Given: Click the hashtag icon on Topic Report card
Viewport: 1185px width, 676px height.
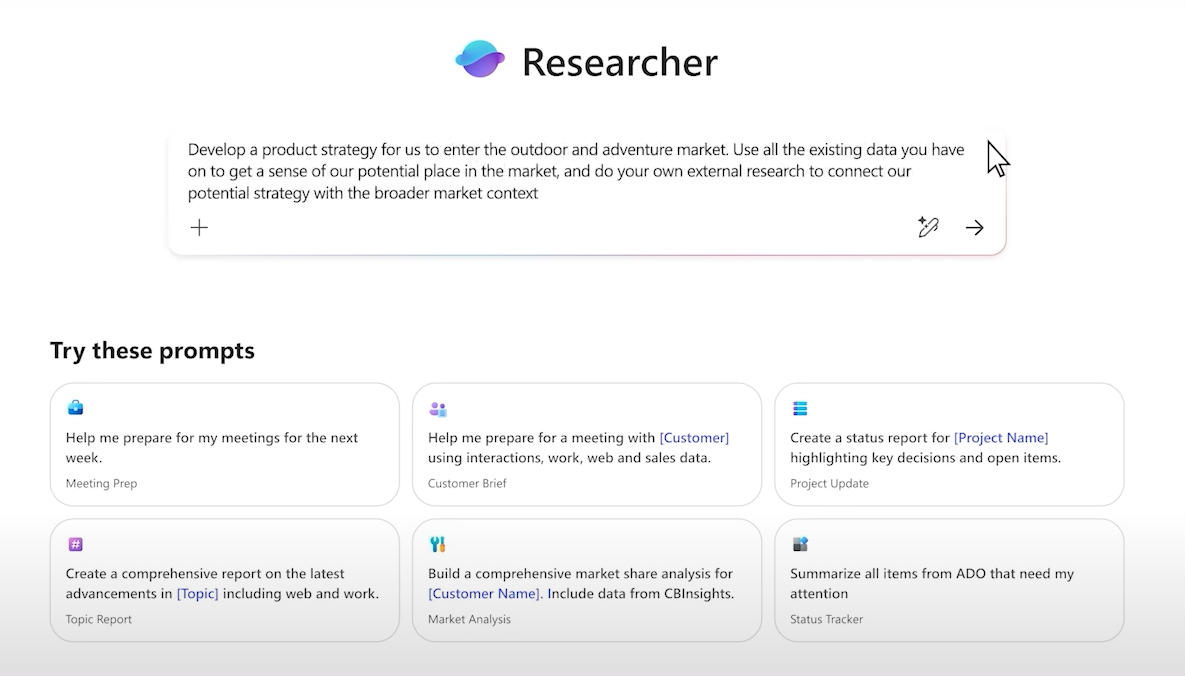Looking at the screenshot, I should [76, 544].
